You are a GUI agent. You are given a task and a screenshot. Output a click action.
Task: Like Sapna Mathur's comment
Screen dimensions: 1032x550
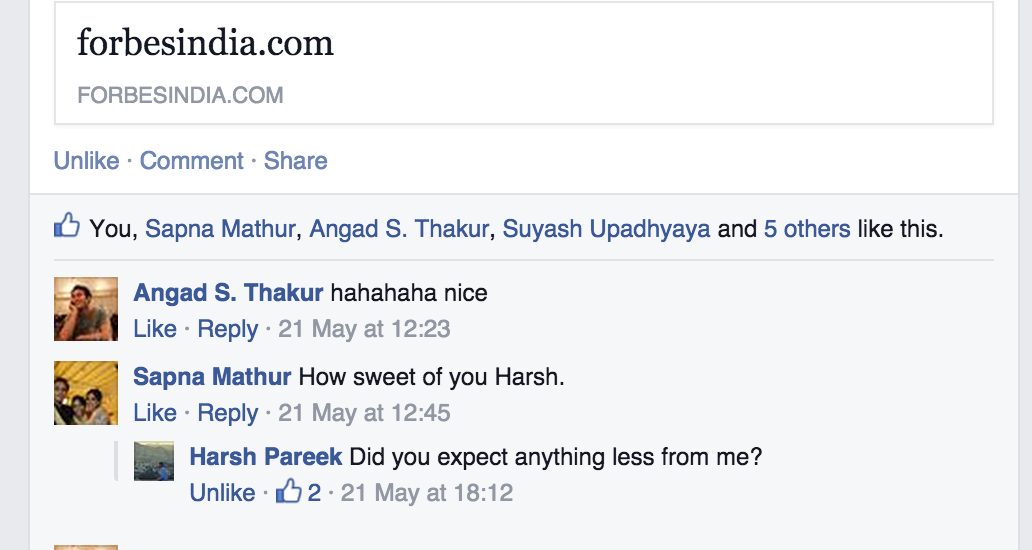click(155, 413)
